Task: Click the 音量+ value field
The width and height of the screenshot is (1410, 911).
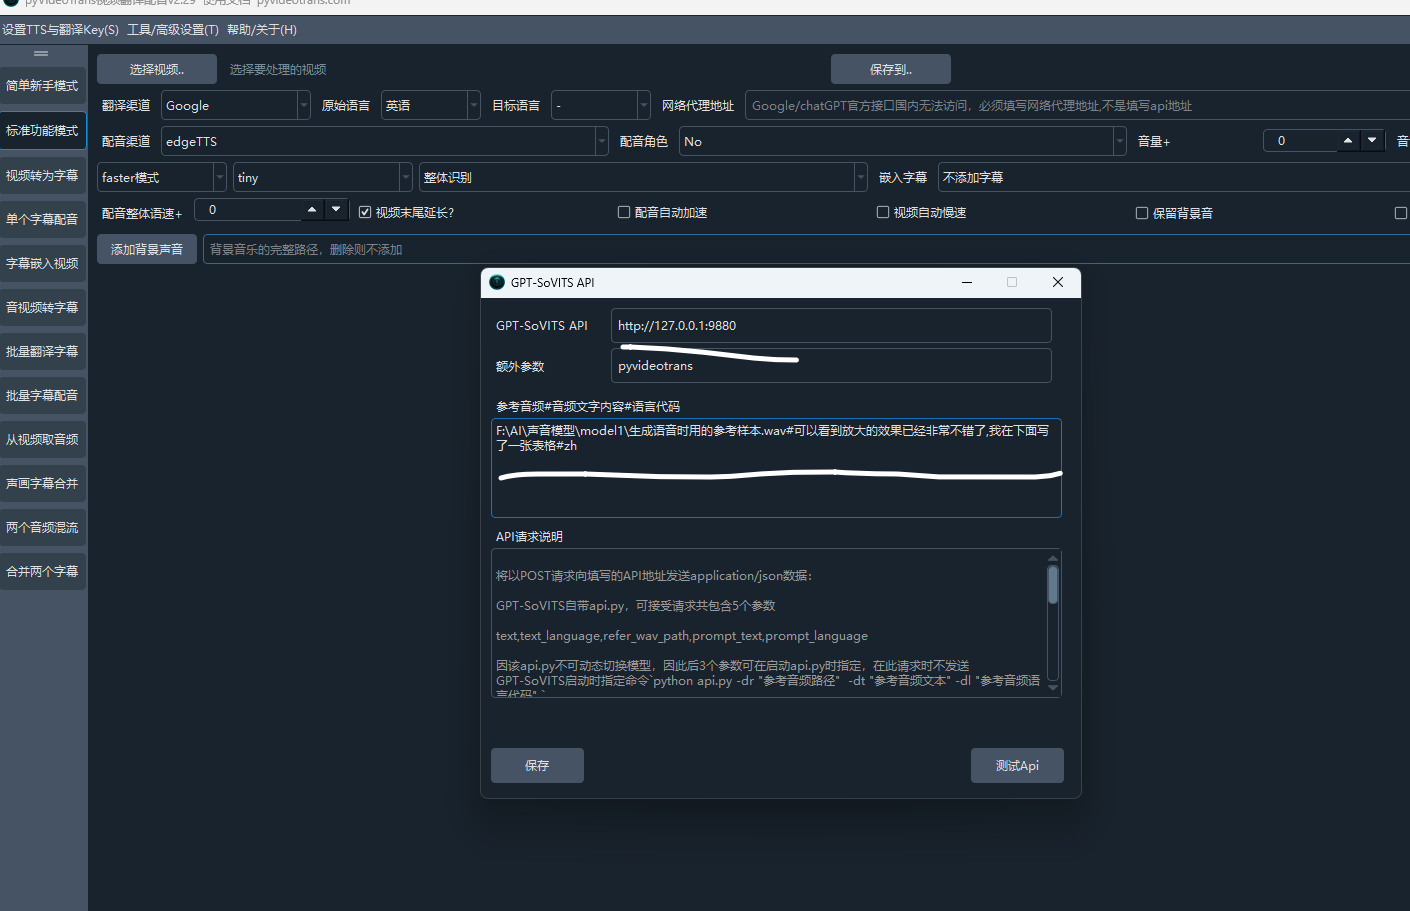Action: (x=1300, y=140)
